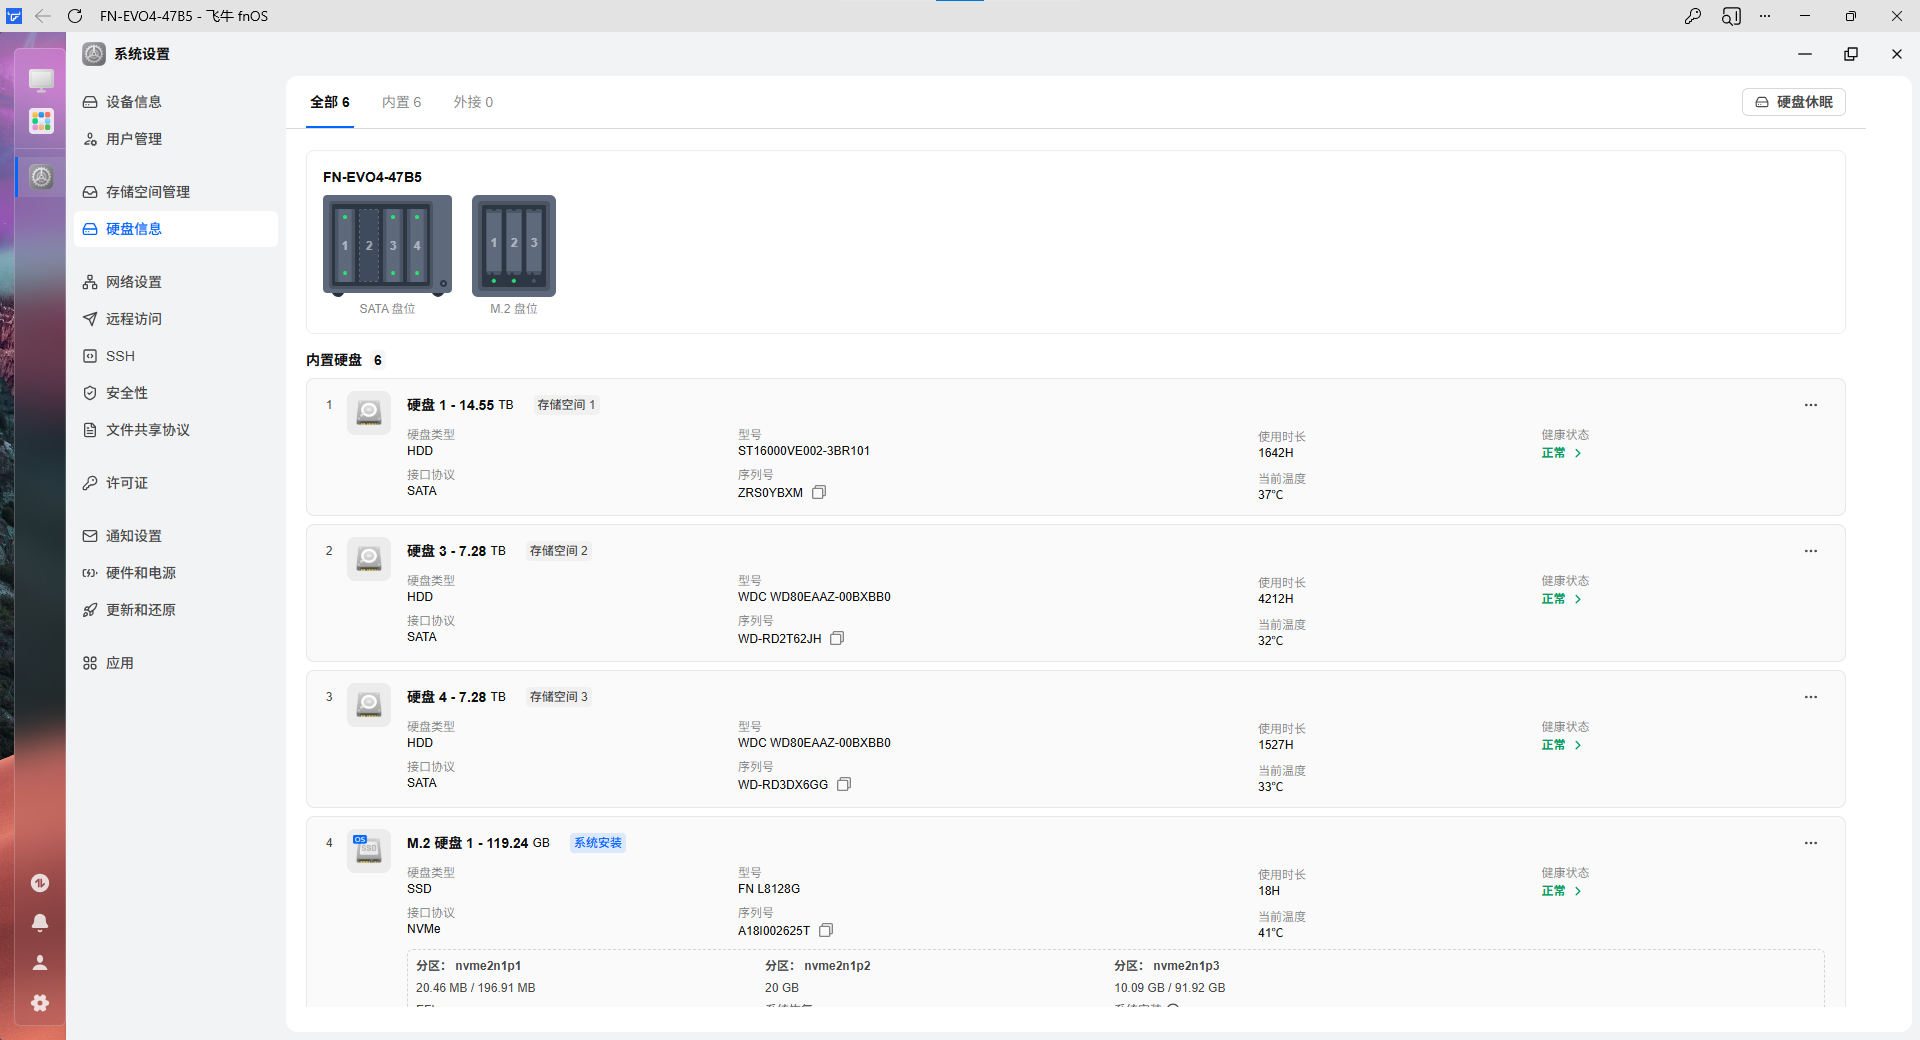Screen dimensions: 1920x1040
Task: Click the 系统安装 tag
Action: pos(598,843)
